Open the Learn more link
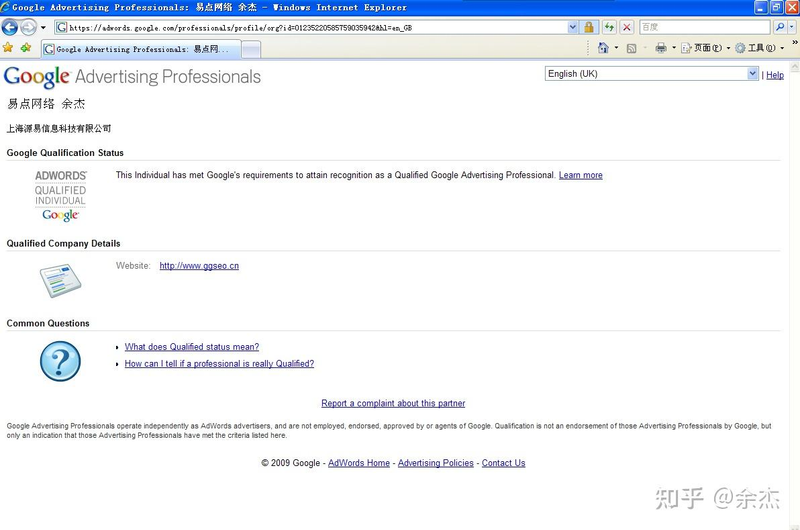The width and height of the screenshot is (800, 530). (x=581, y=175)
